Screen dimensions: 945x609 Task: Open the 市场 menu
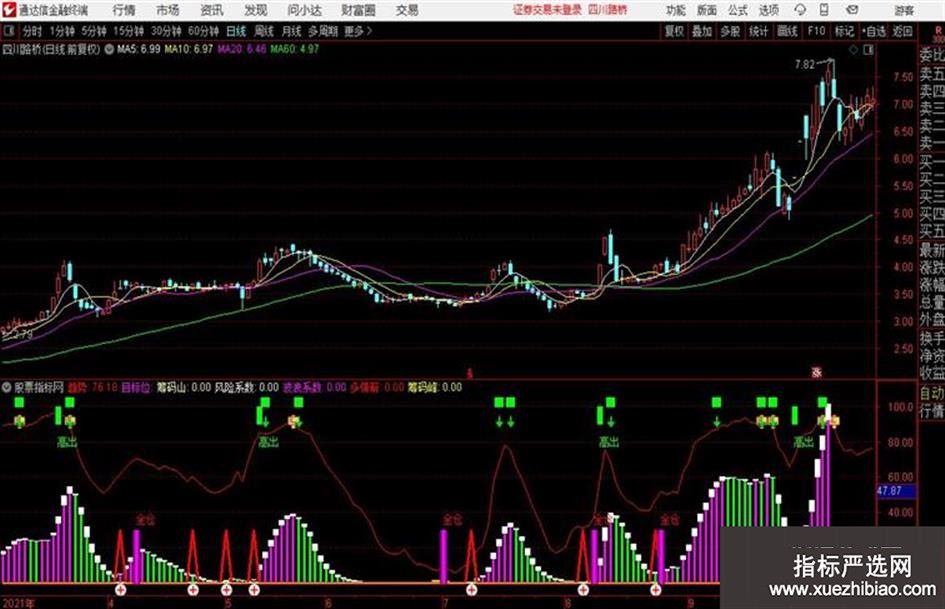coord(168,10)
